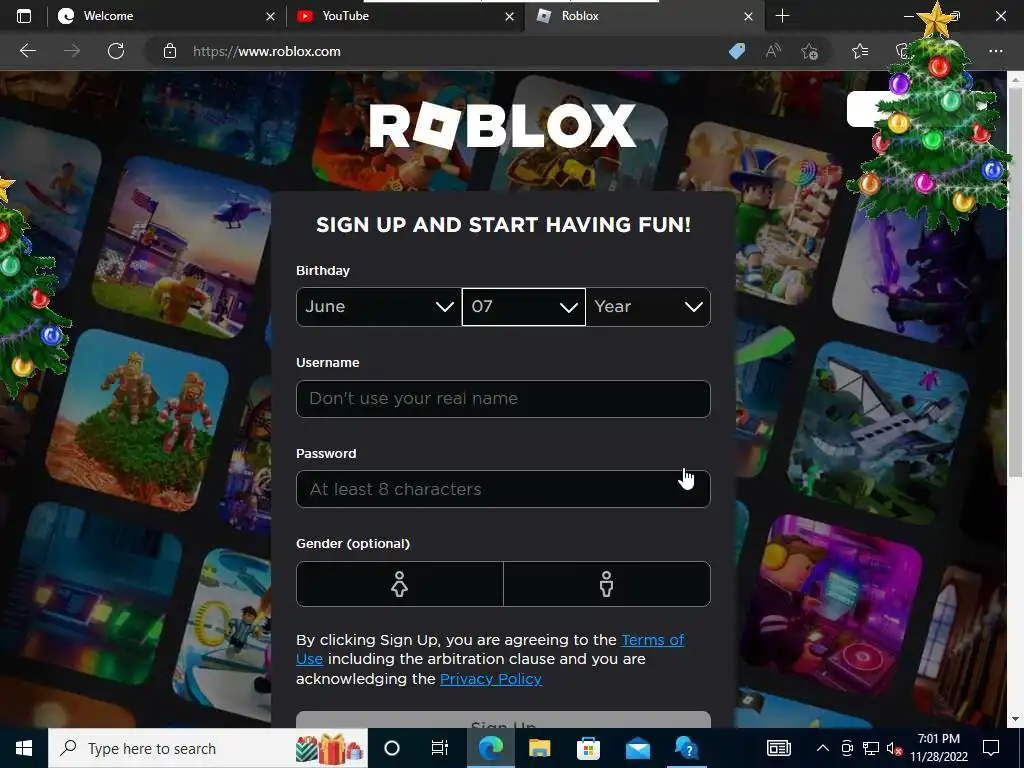Open the birthday Year dropdown

(648, 307)
